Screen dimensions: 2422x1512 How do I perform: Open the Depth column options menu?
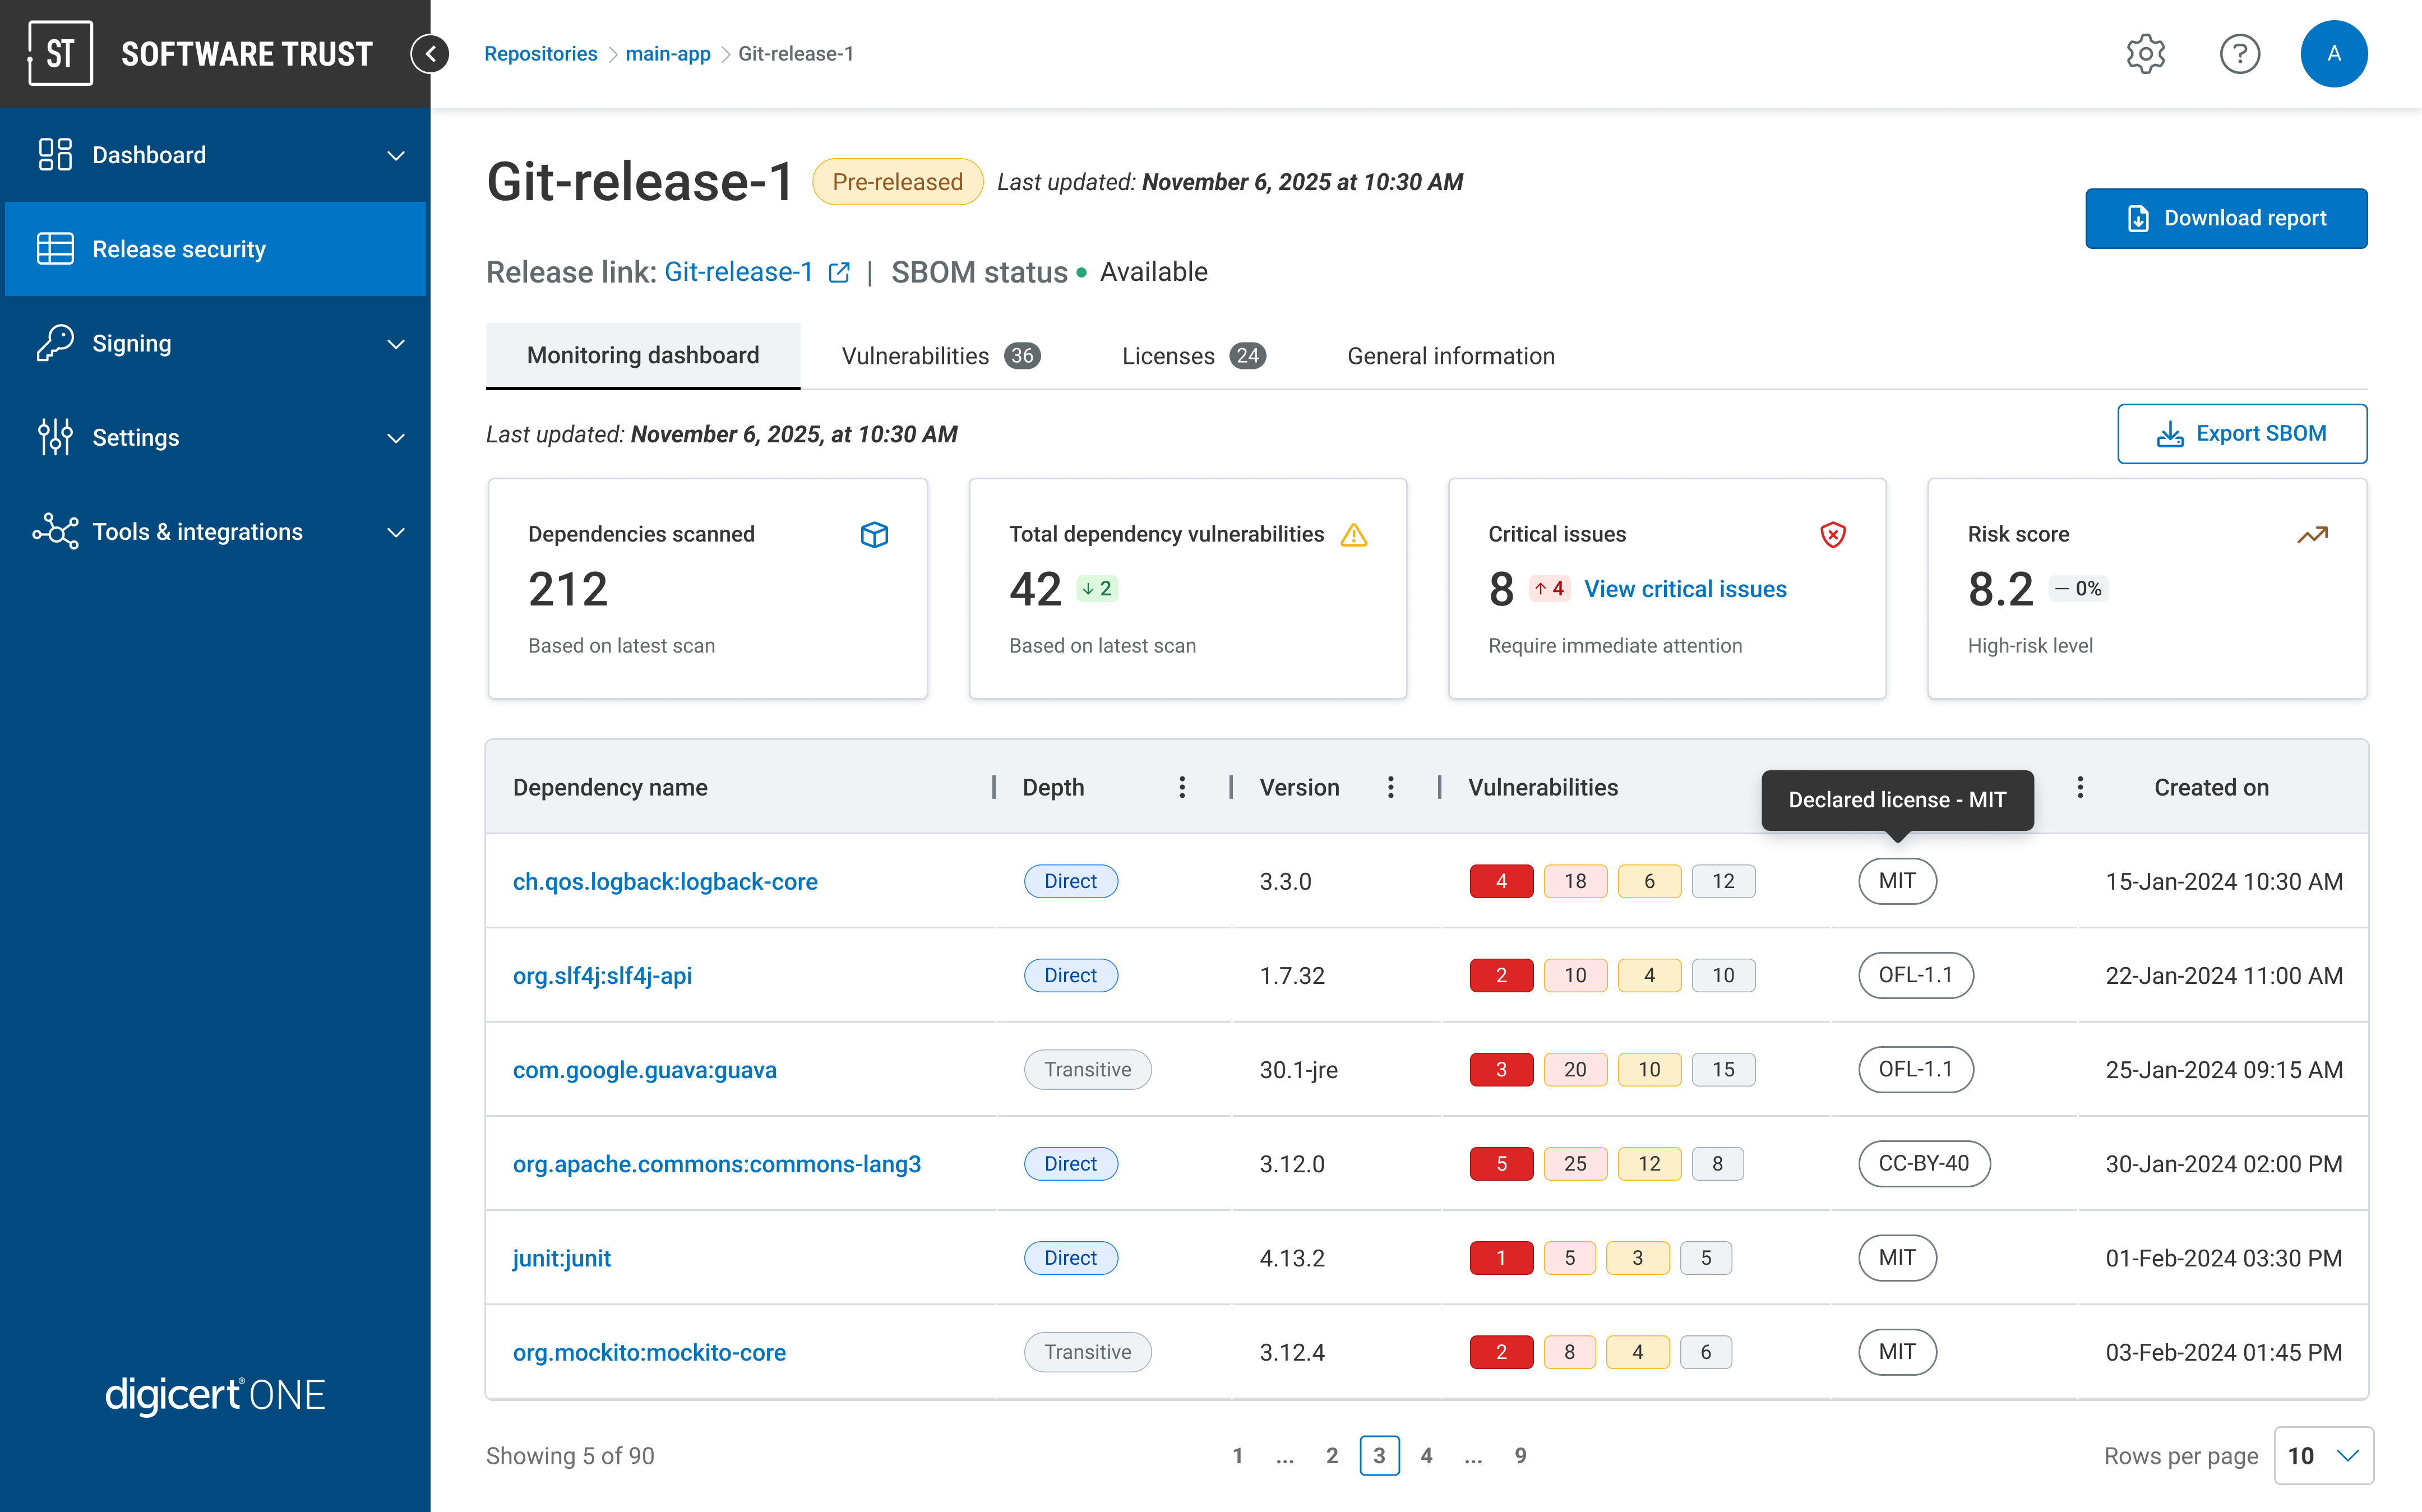coord(1182,787)
